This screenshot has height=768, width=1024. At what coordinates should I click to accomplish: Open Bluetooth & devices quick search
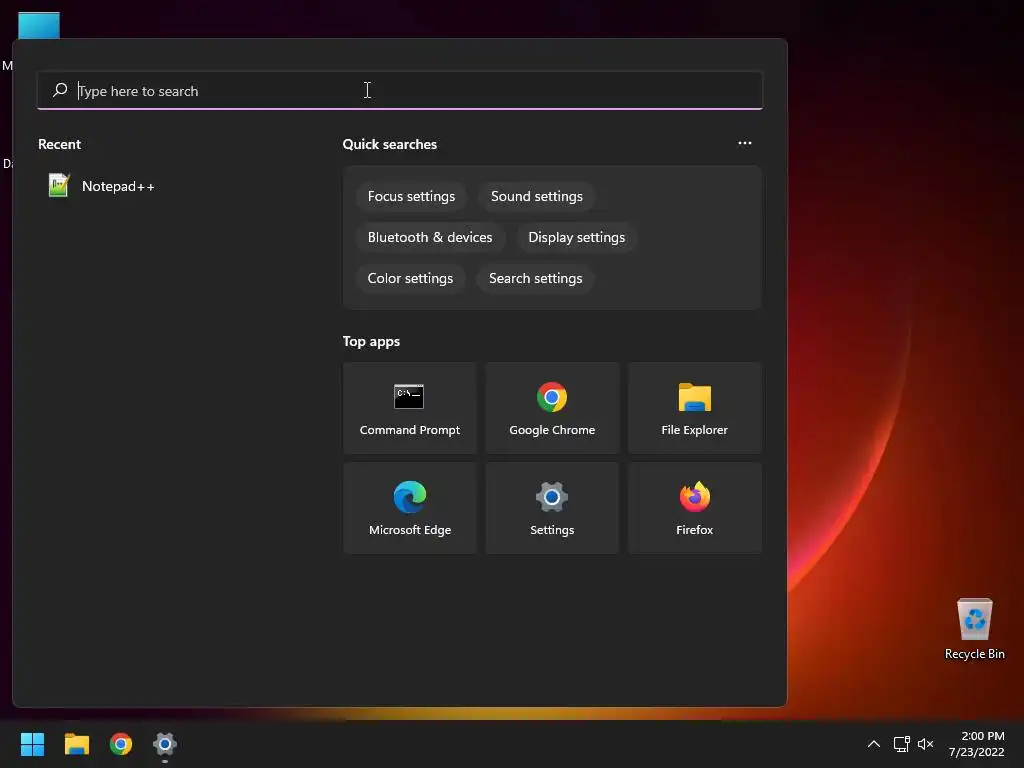[430, 238]
